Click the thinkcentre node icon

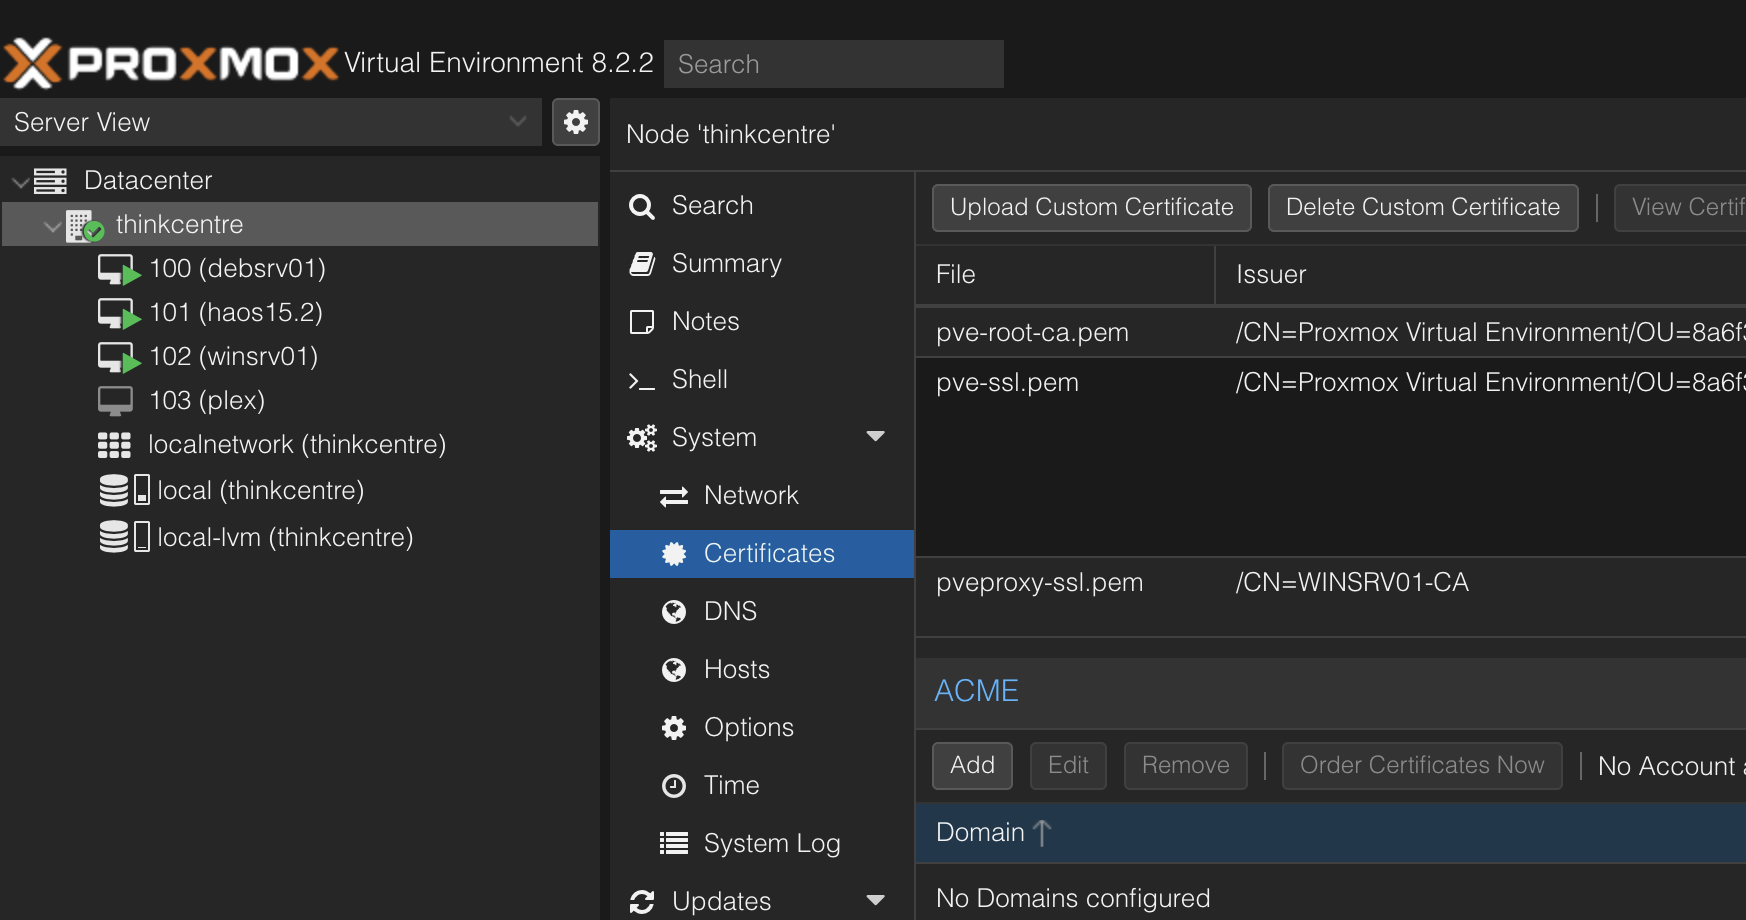(x=85, y=226)
